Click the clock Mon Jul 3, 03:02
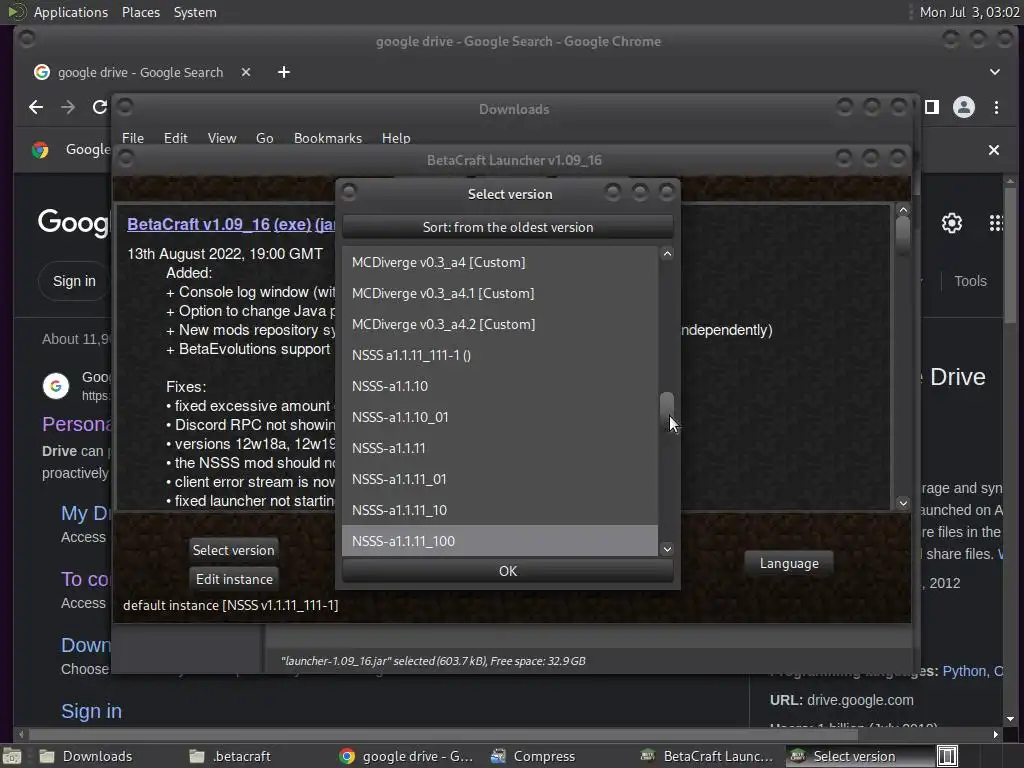The image size is (1024, 768). [969, 12]
